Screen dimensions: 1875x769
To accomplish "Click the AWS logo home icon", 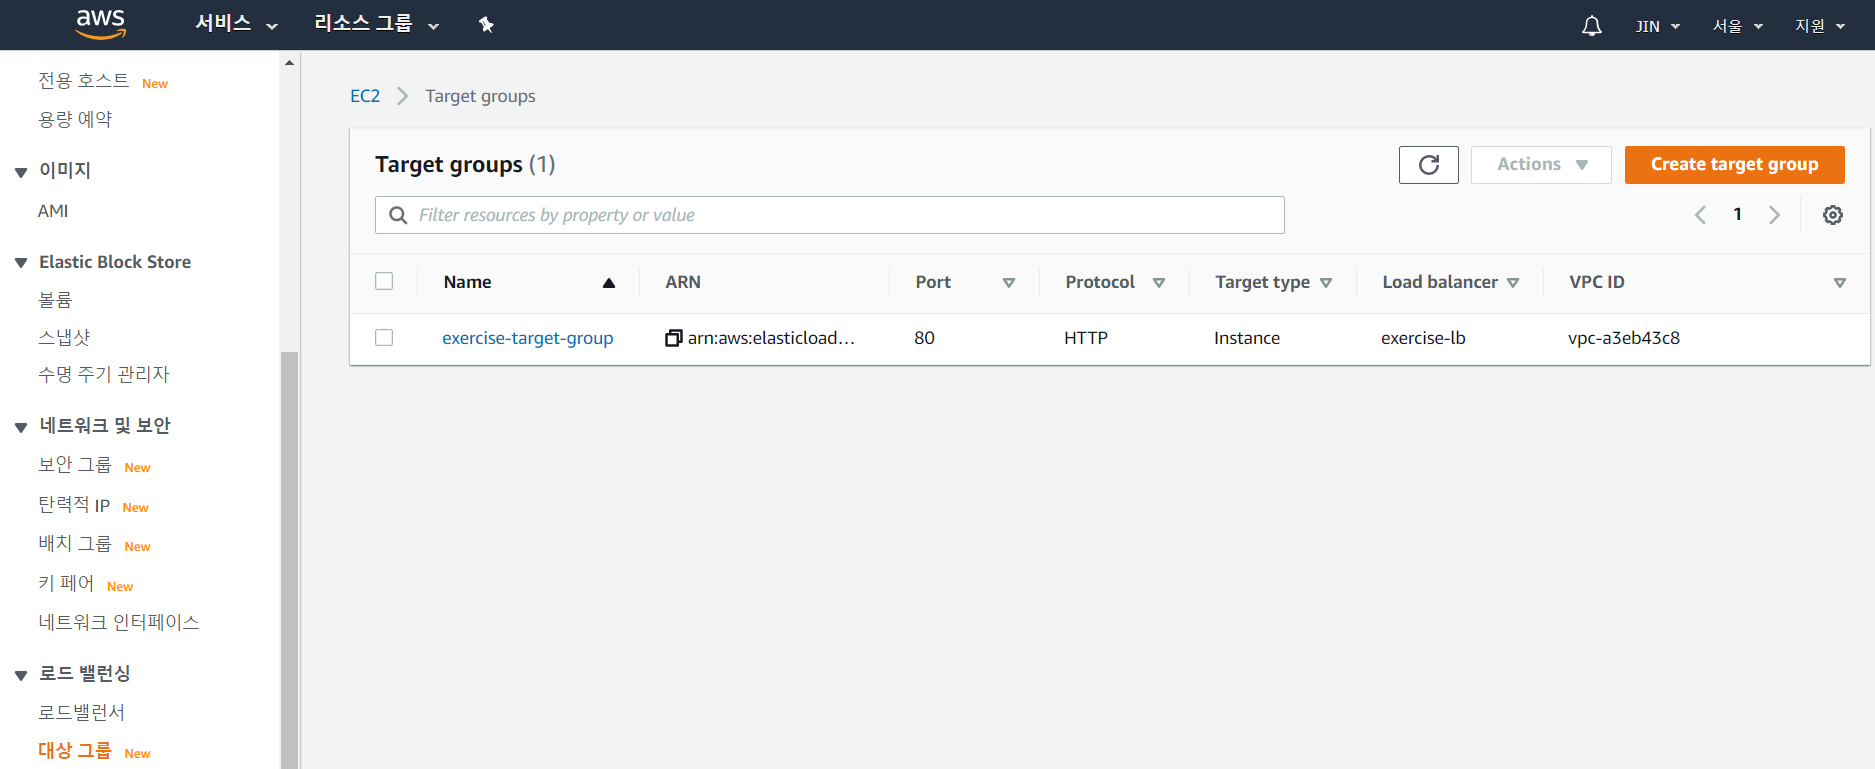I will click(x=101, y=24).
